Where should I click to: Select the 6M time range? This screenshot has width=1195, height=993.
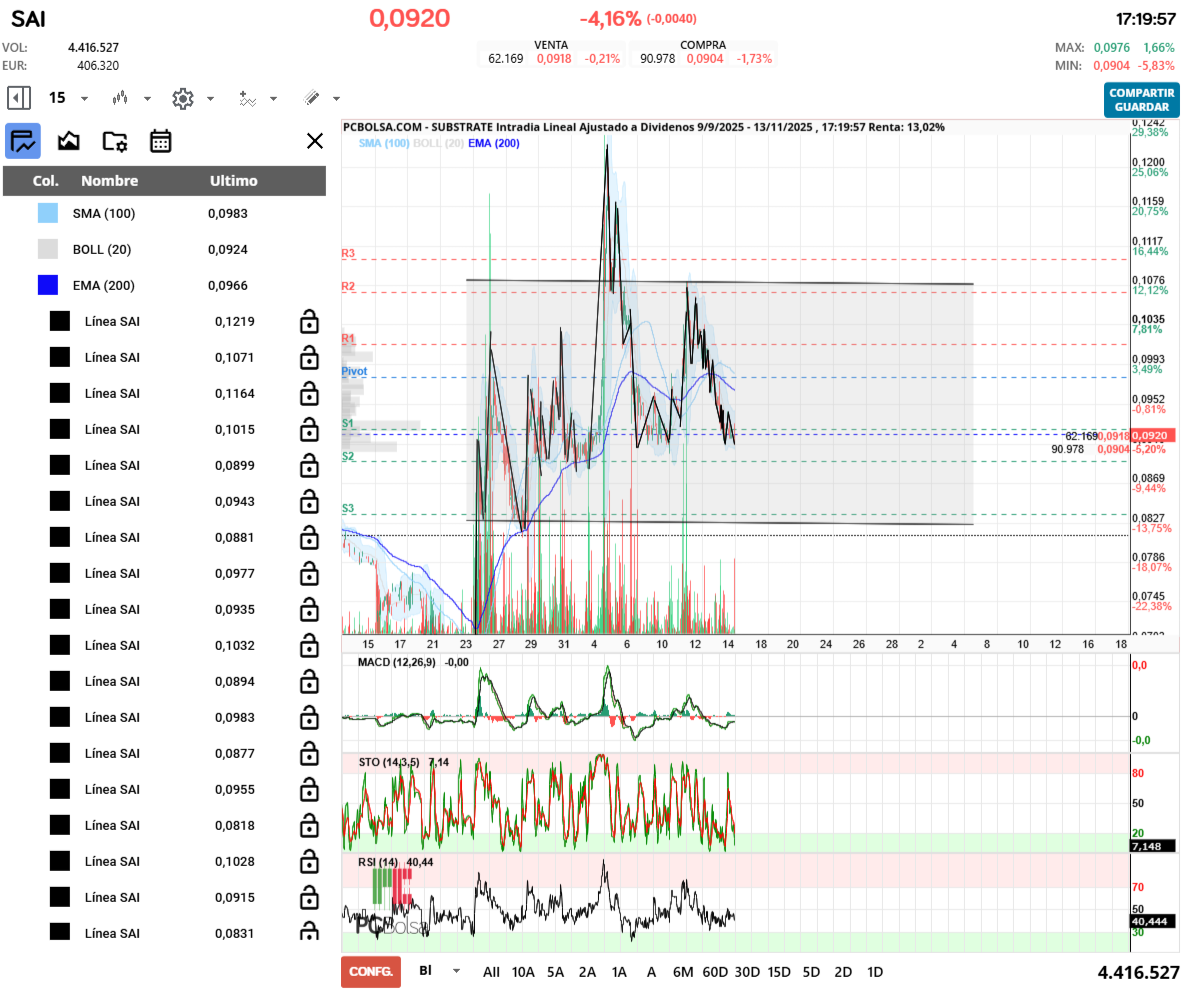pyautogui.click(x=683, y=971)
